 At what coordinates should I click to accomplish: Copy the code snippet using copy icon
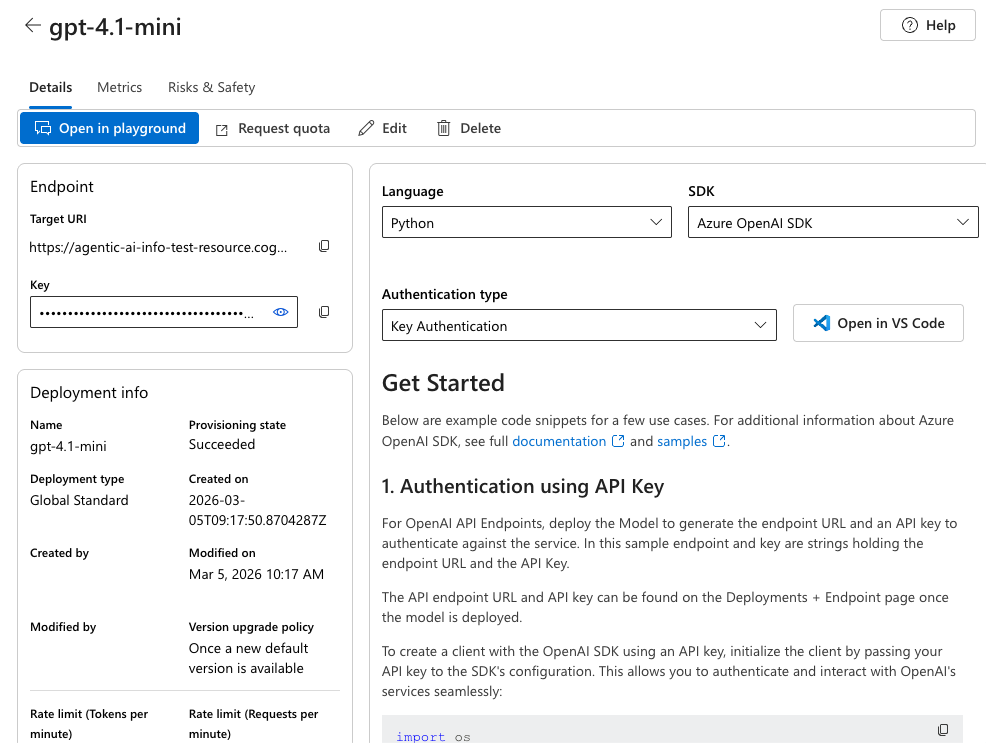click(943, 730)
